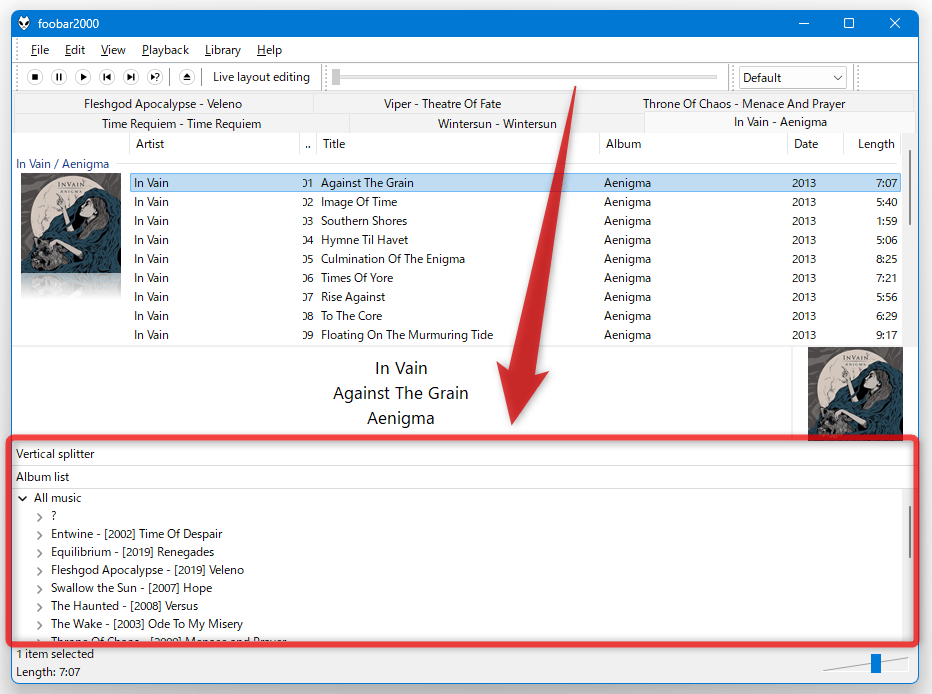Viewport: 932px width, 694px height.
Task: Sort playlist by Title column header
Action: pos(458,144)
